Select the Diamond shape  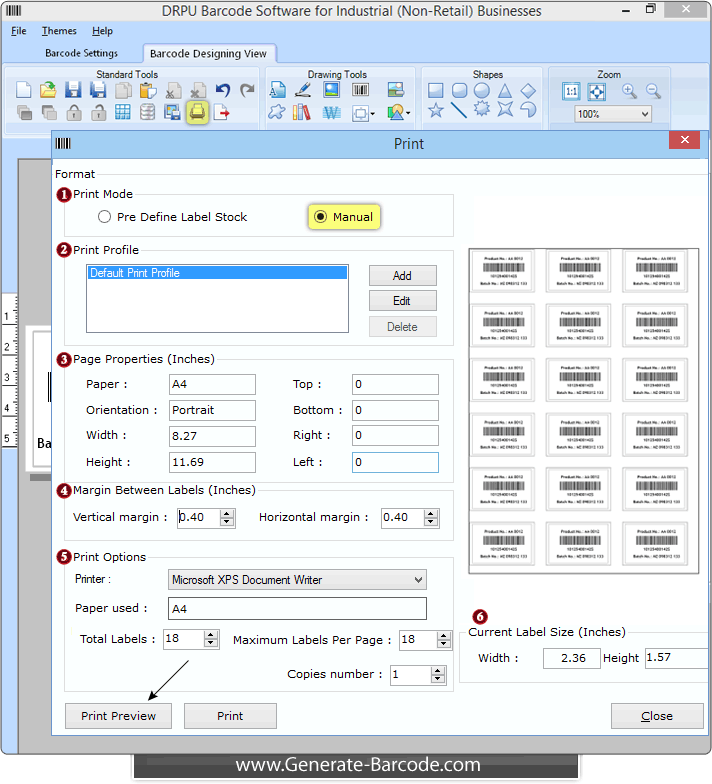point(528,90)
